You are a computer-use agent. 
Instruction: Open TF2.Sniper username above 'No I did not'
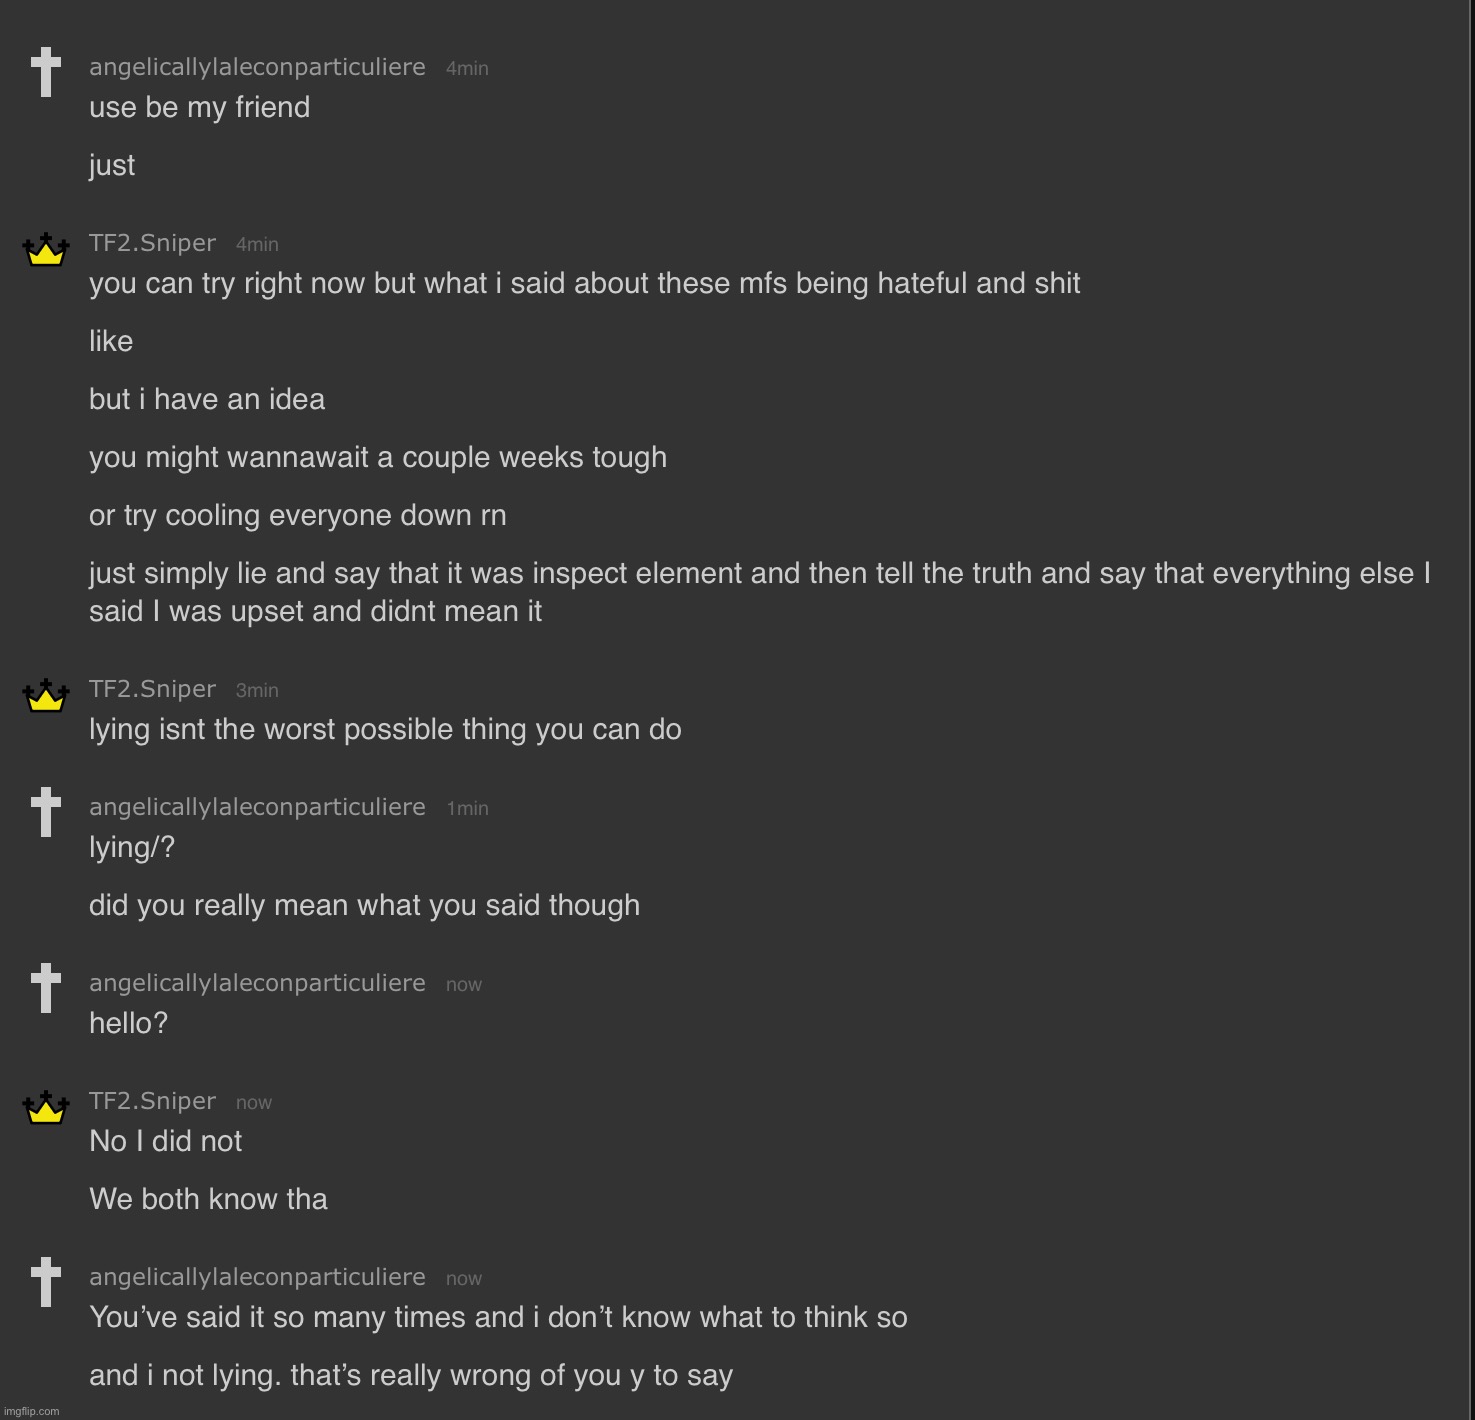(152, 1101)
